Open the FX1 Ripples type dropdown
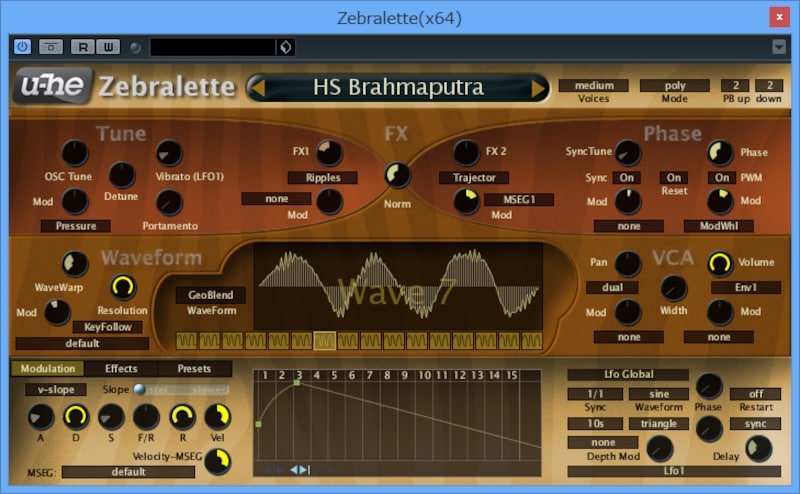The width and height of the screenshot is (800, 494). point(322,178)
